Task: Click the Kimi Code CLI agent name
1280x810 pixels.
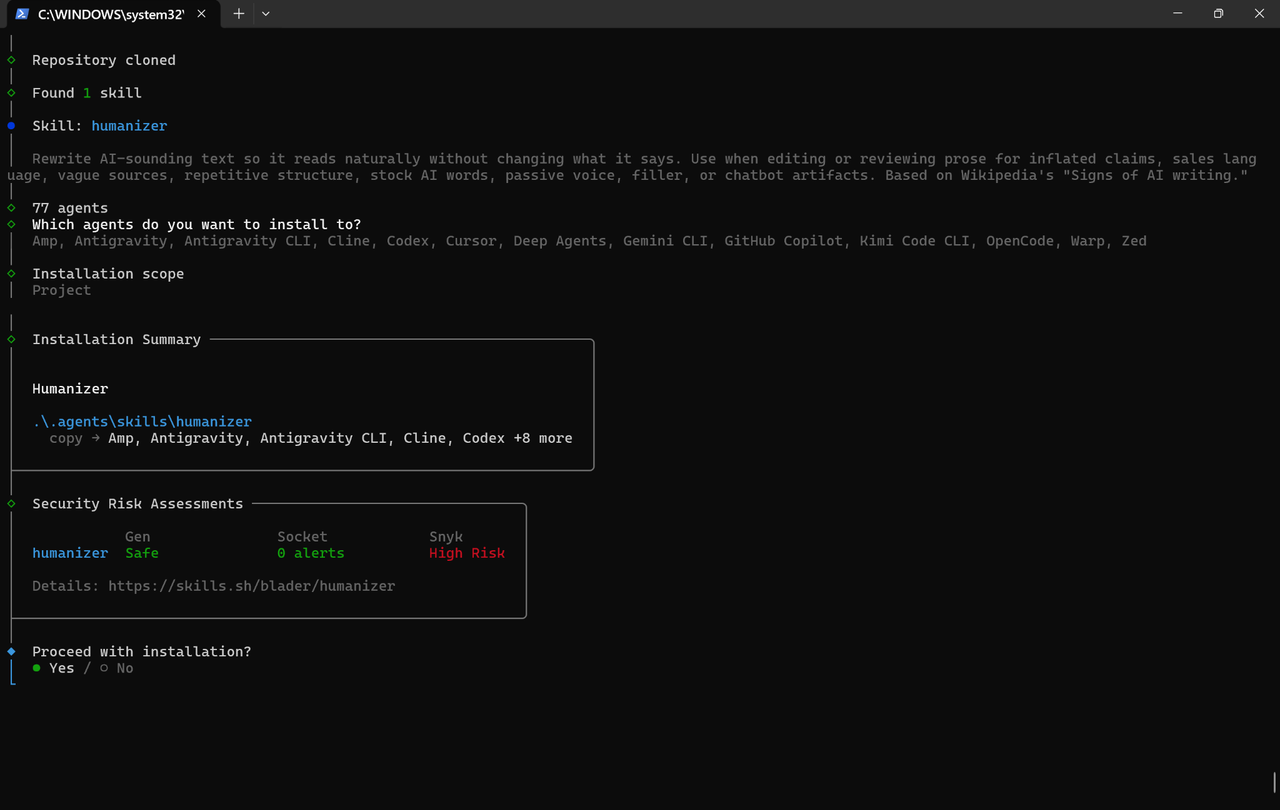Action: click(915, 241)
